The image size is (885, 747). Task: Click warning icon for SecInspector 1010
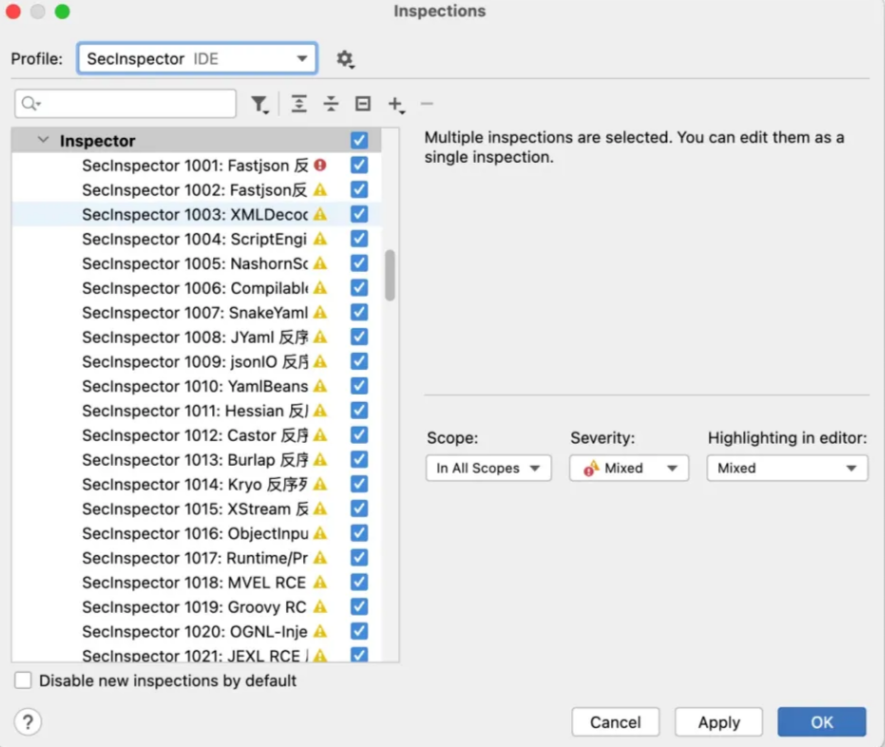pyautogui.click(x=320, y=386)
